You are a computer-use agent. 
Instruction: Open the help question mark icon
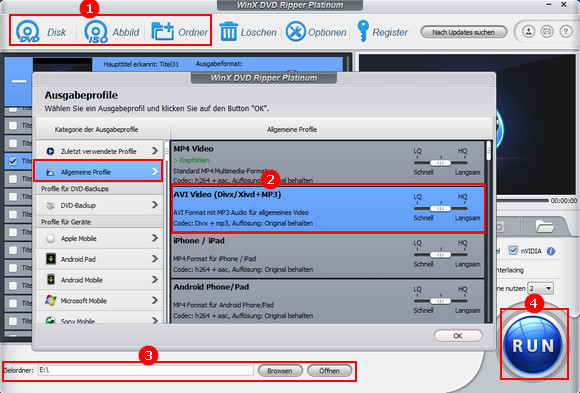[566, 32]
